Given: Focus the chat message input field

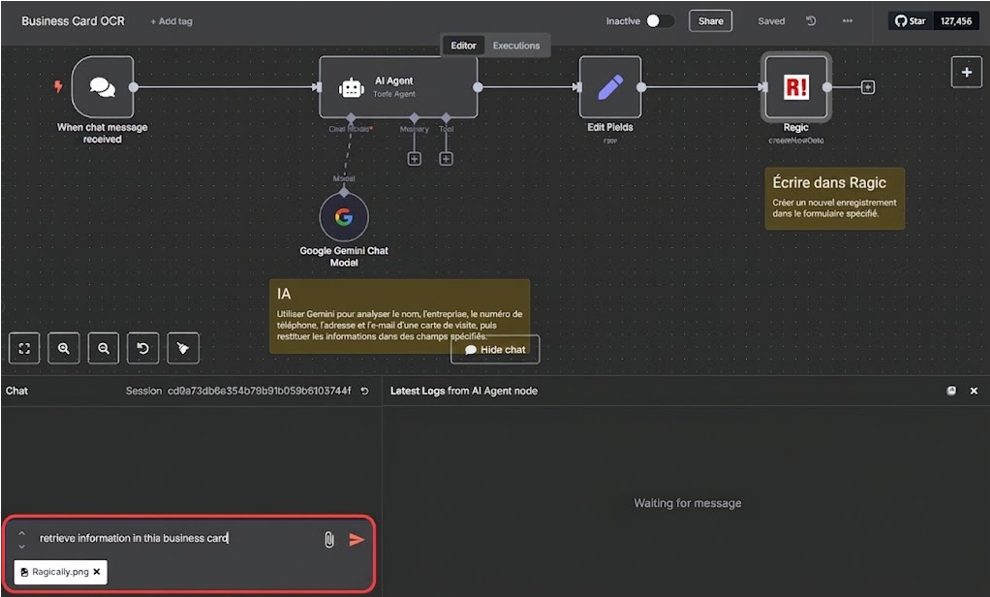Looking at the screenshot, I should (x=177, y=538).
